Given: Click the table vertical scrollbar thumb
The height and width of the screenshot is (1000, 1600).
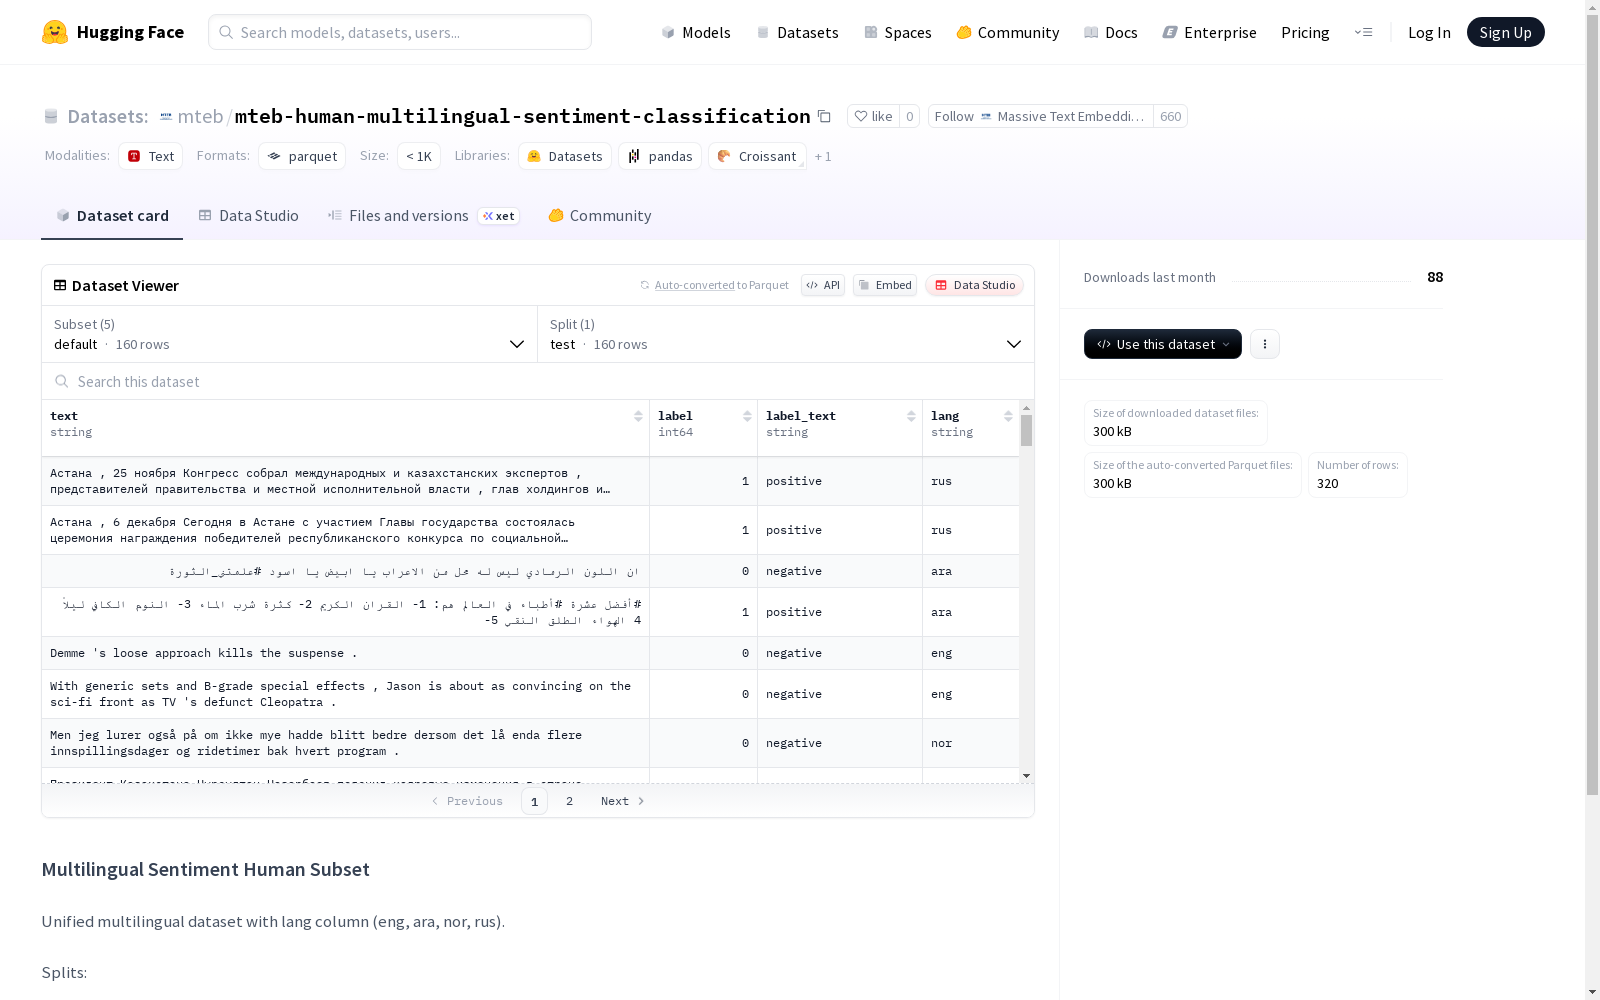Looking at the screenshot, I should tap(1026, 431).
